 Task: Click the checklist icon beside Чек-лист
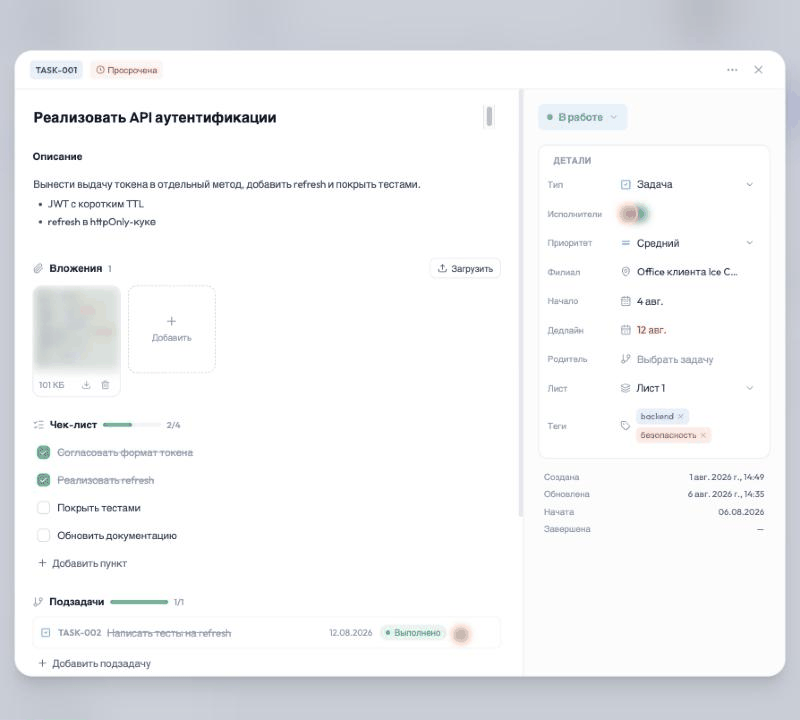38,425
